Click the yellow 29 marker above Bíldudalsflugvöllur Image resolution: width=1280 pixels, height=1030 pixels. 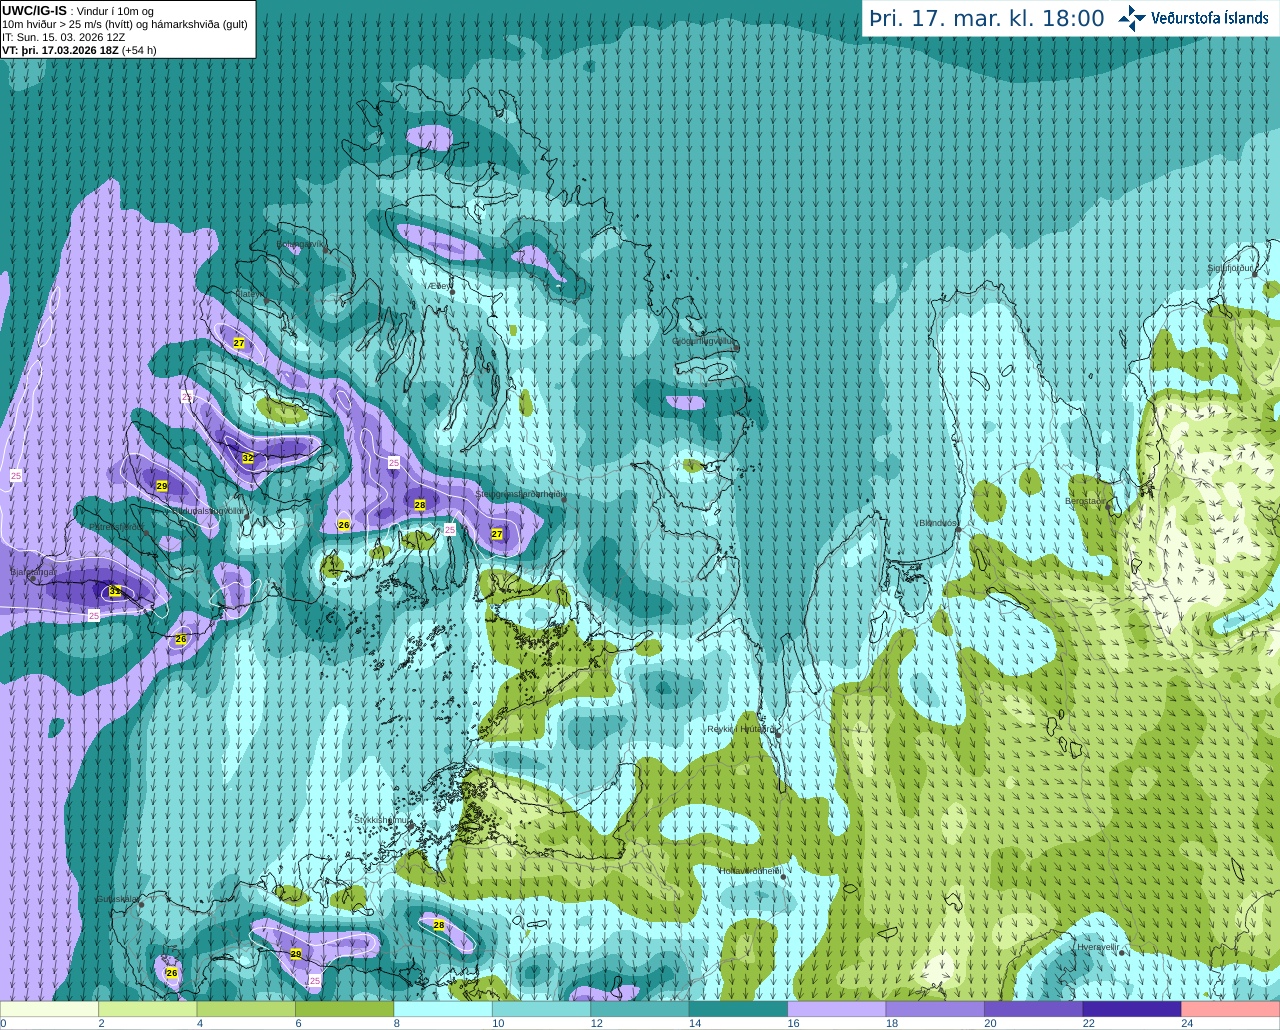click(162, 486)
